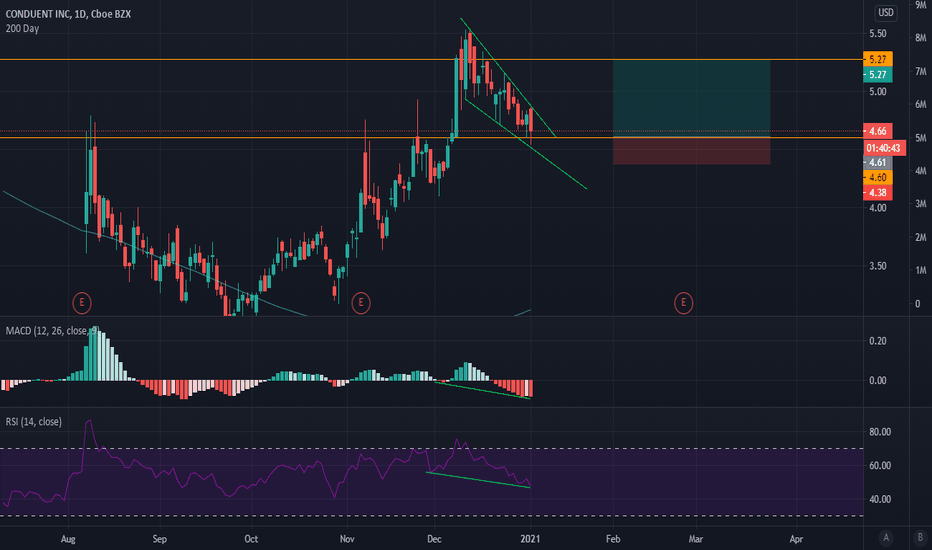Click the Sep label on time axis

(x=159, y=539)
